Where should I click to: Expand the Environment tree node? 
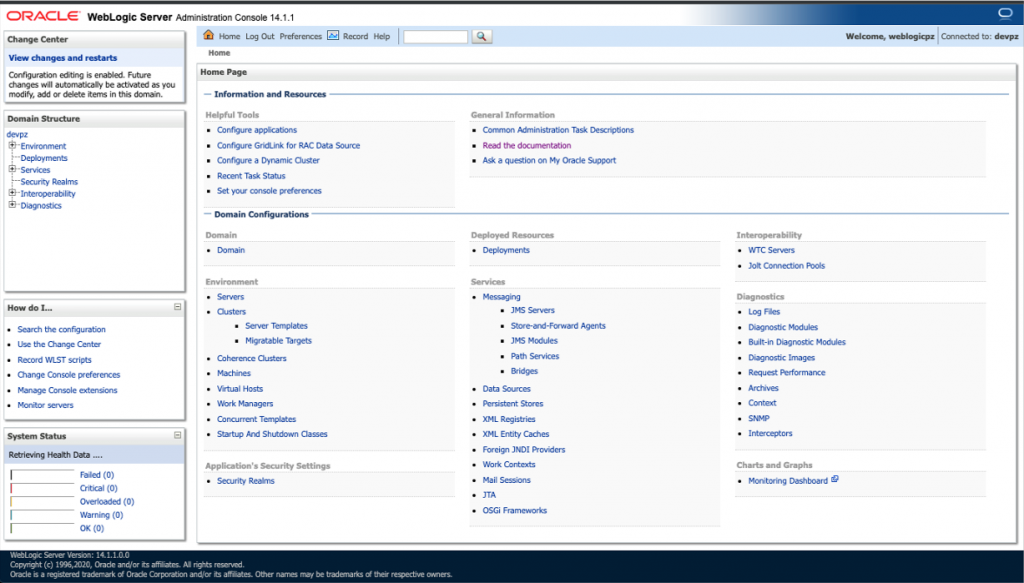click(12, 146)
